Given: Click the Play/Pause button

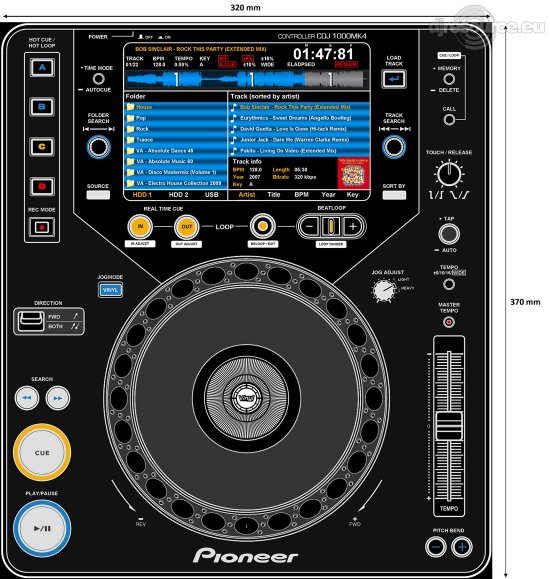Looking at the screenshot, I should click(42, 528).
